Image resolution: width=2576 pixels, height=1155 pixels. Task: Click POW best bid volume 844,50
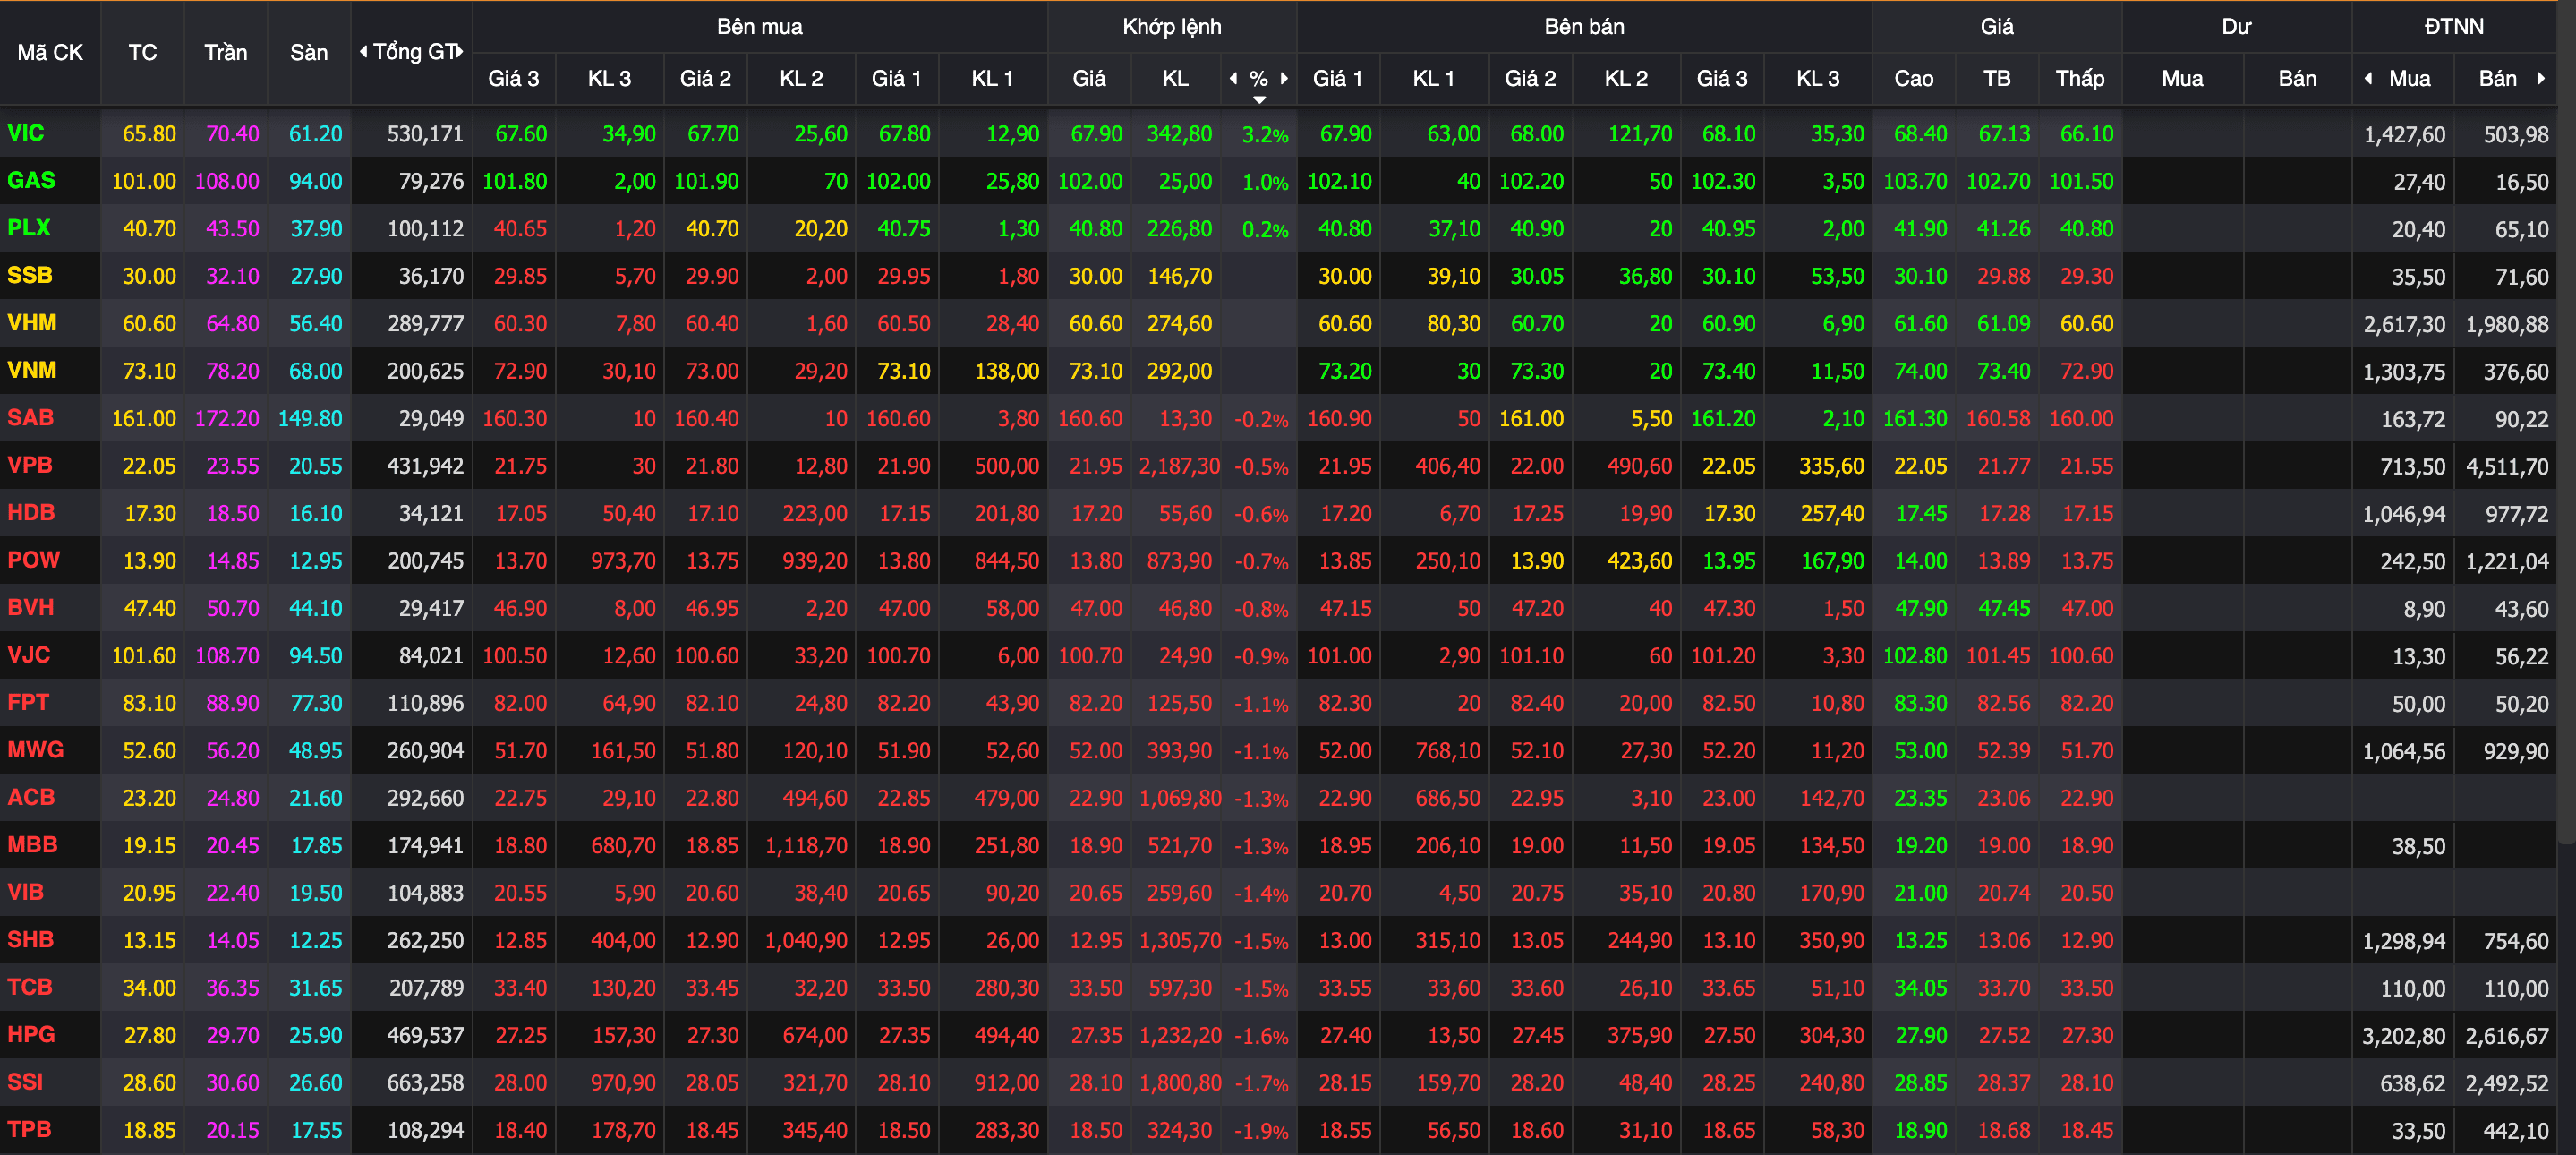(x=1007, y=561)
